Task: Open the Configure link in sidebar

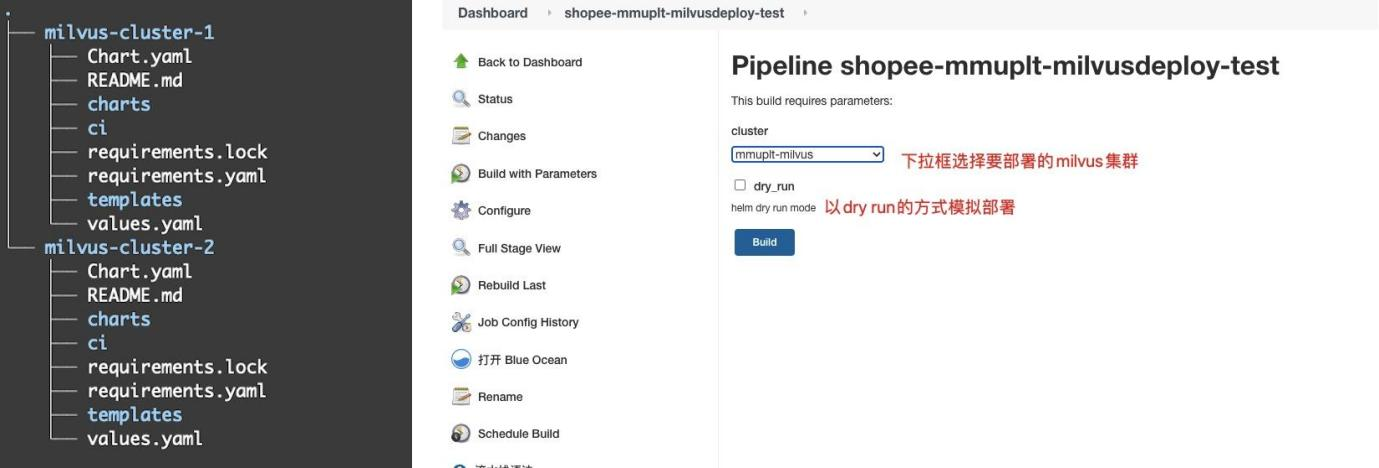Action: [x=504, y=211]
